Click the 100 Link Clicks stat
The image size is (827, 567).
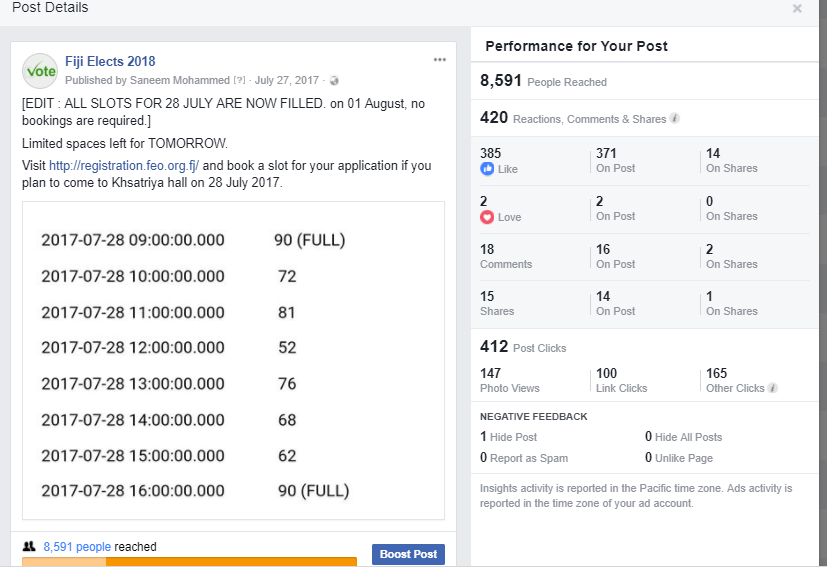[x=621, y=380]
